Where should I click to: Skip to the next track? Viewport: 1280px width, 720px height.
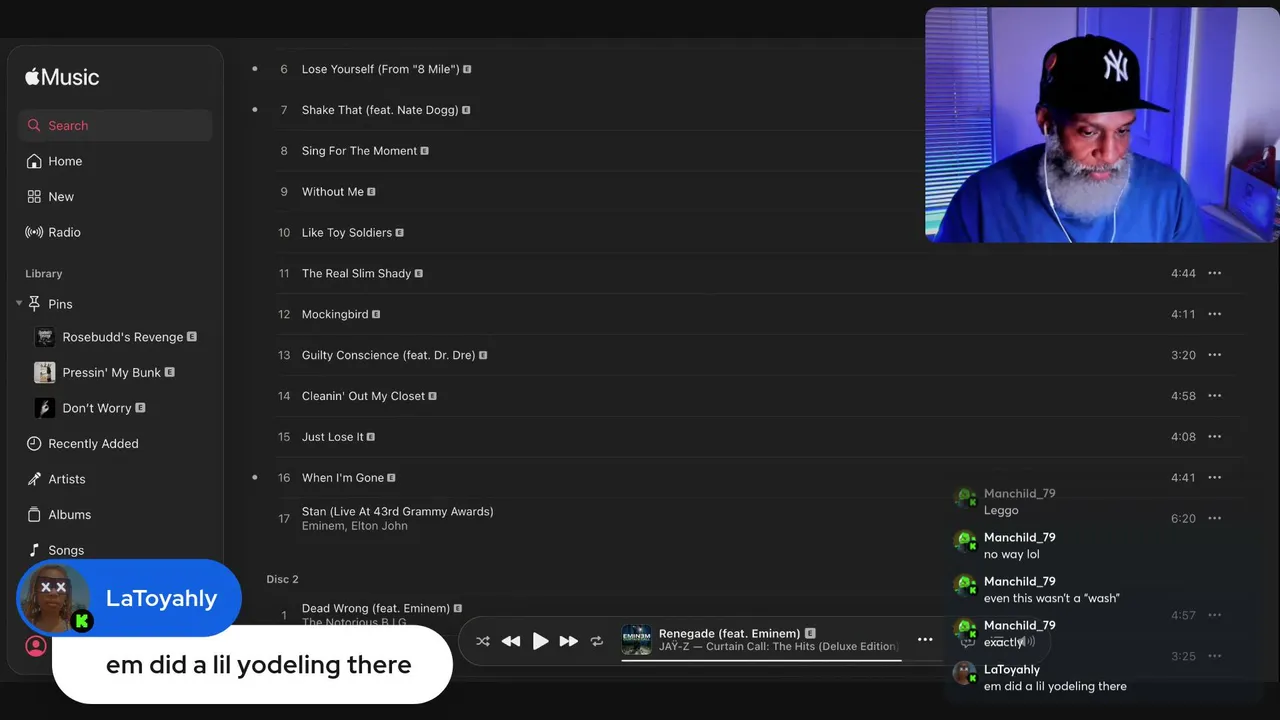pyautogui.click(x=568, y=641)
